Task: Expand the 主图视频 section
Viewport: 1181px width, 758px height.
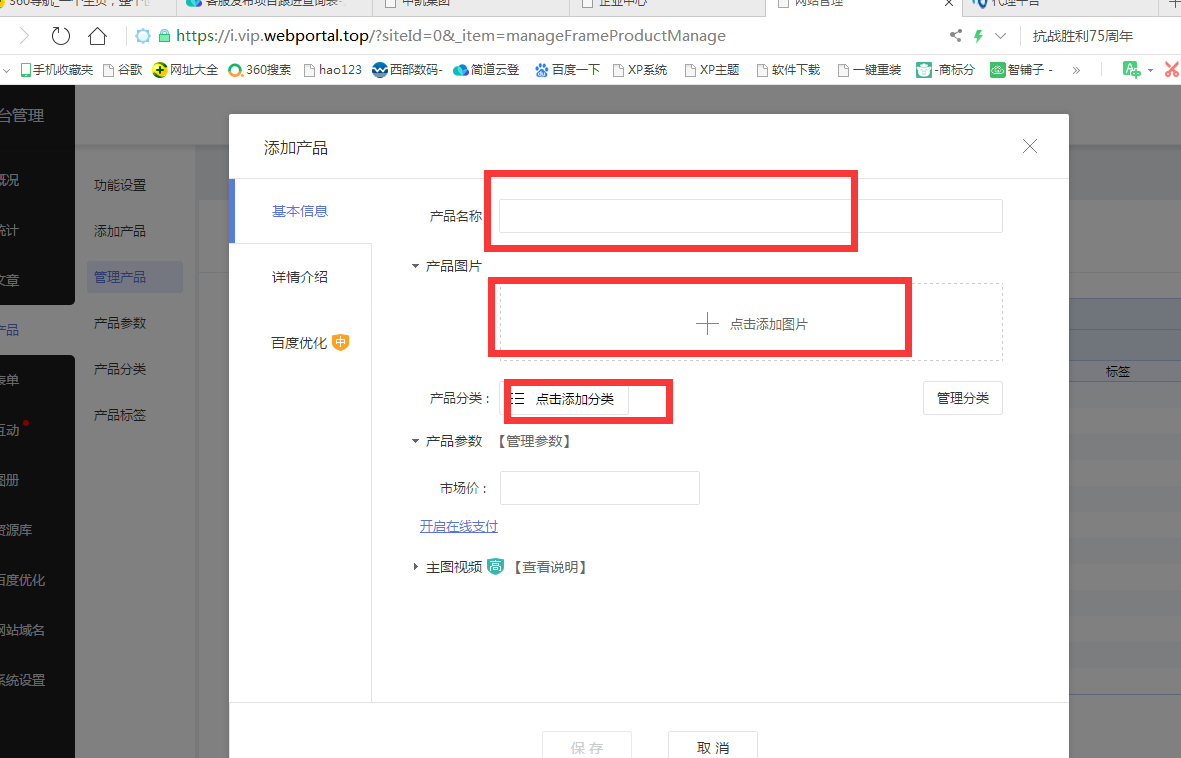Action: click(x=416, y=567)
